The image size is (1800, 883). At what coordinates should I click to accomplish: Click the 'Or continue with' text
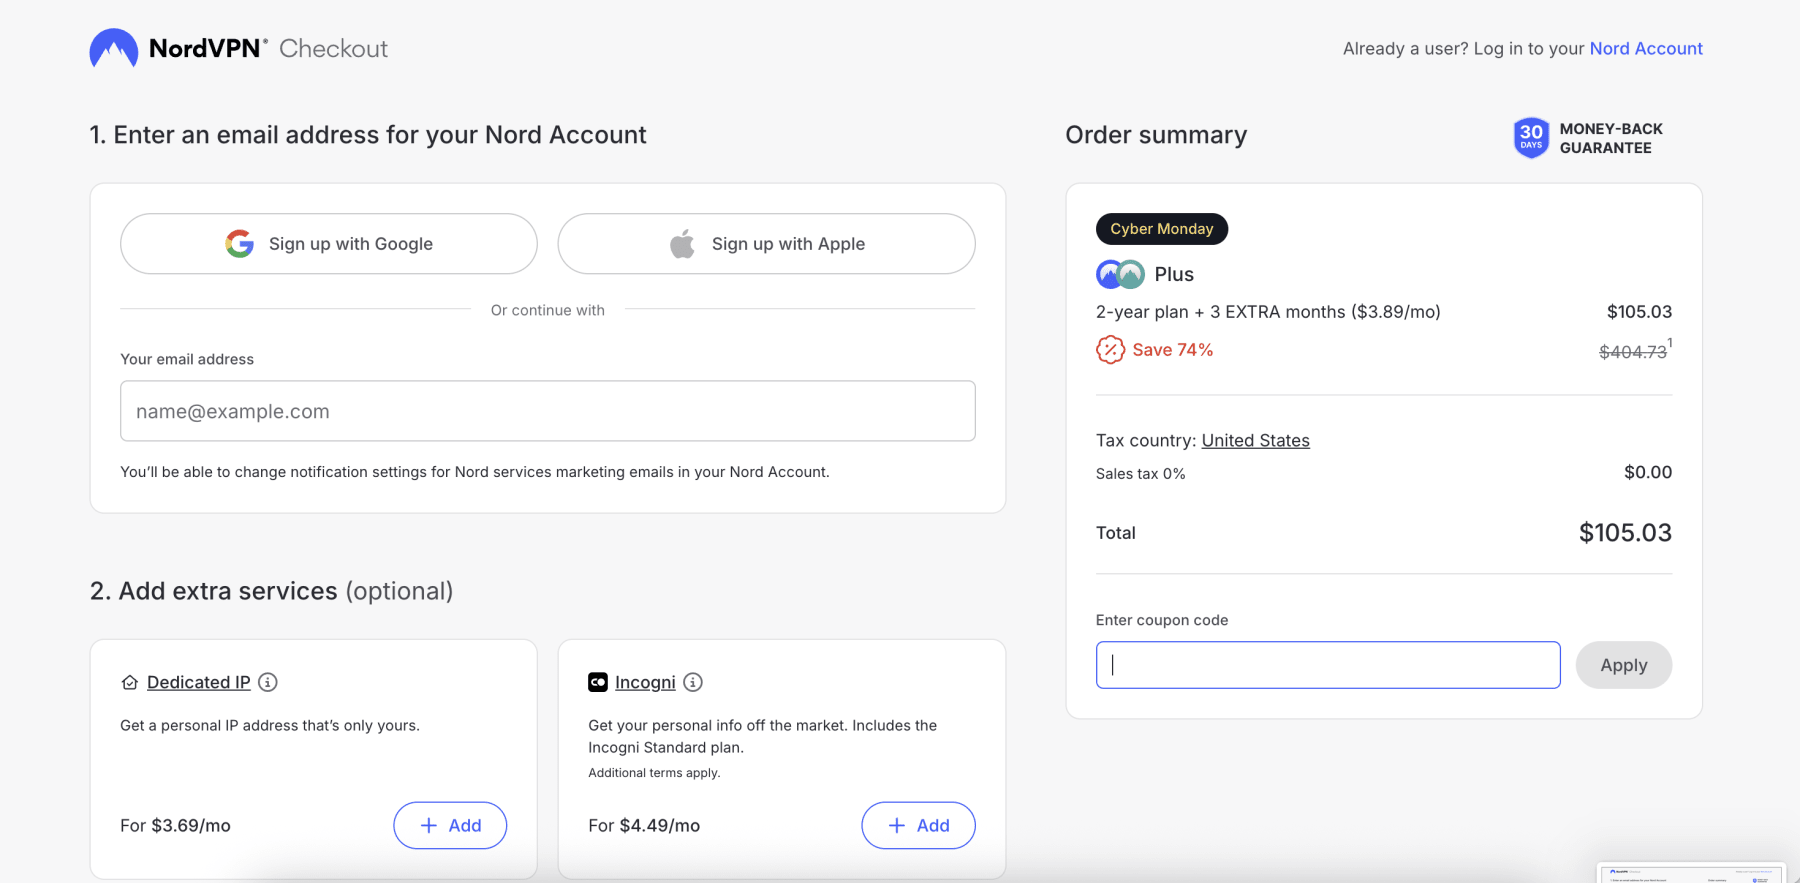tap(548, 310)
